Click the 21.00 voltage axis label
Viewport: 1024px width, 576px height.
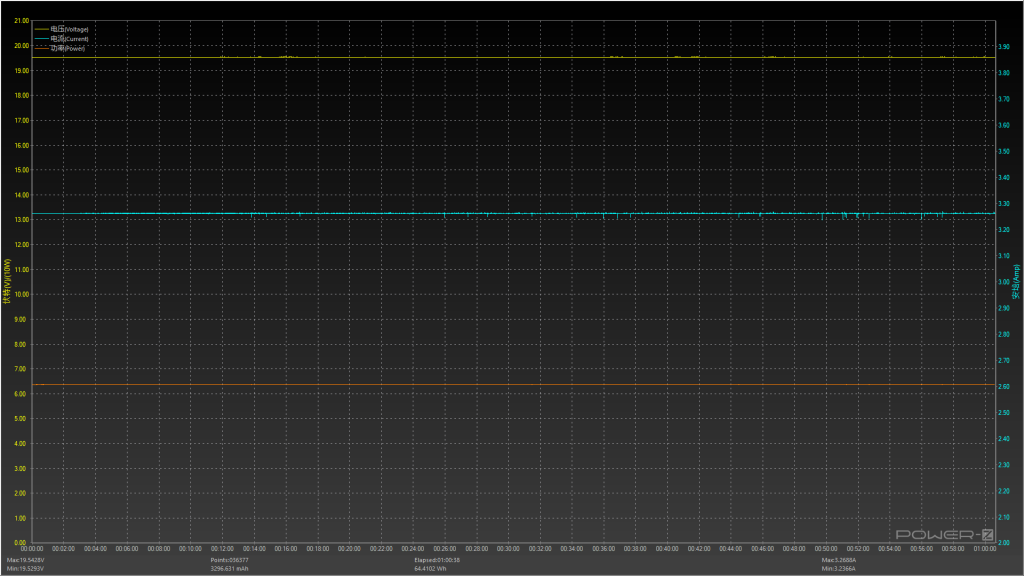pos(22,21)
